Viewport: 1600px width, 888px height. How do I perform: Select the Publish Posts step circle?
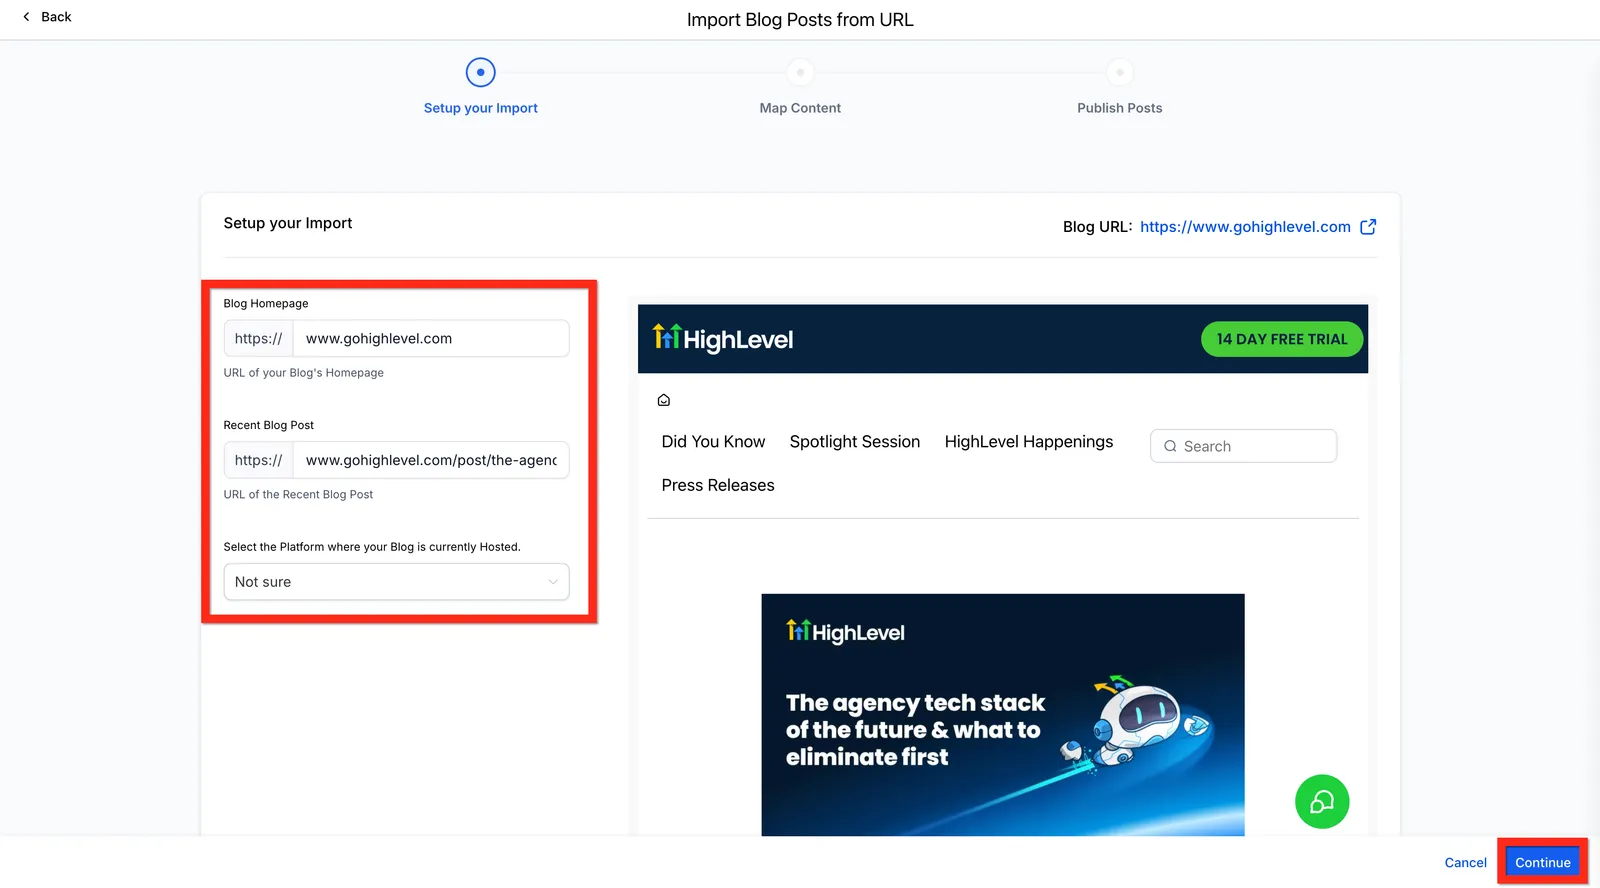click(1120, 72)
